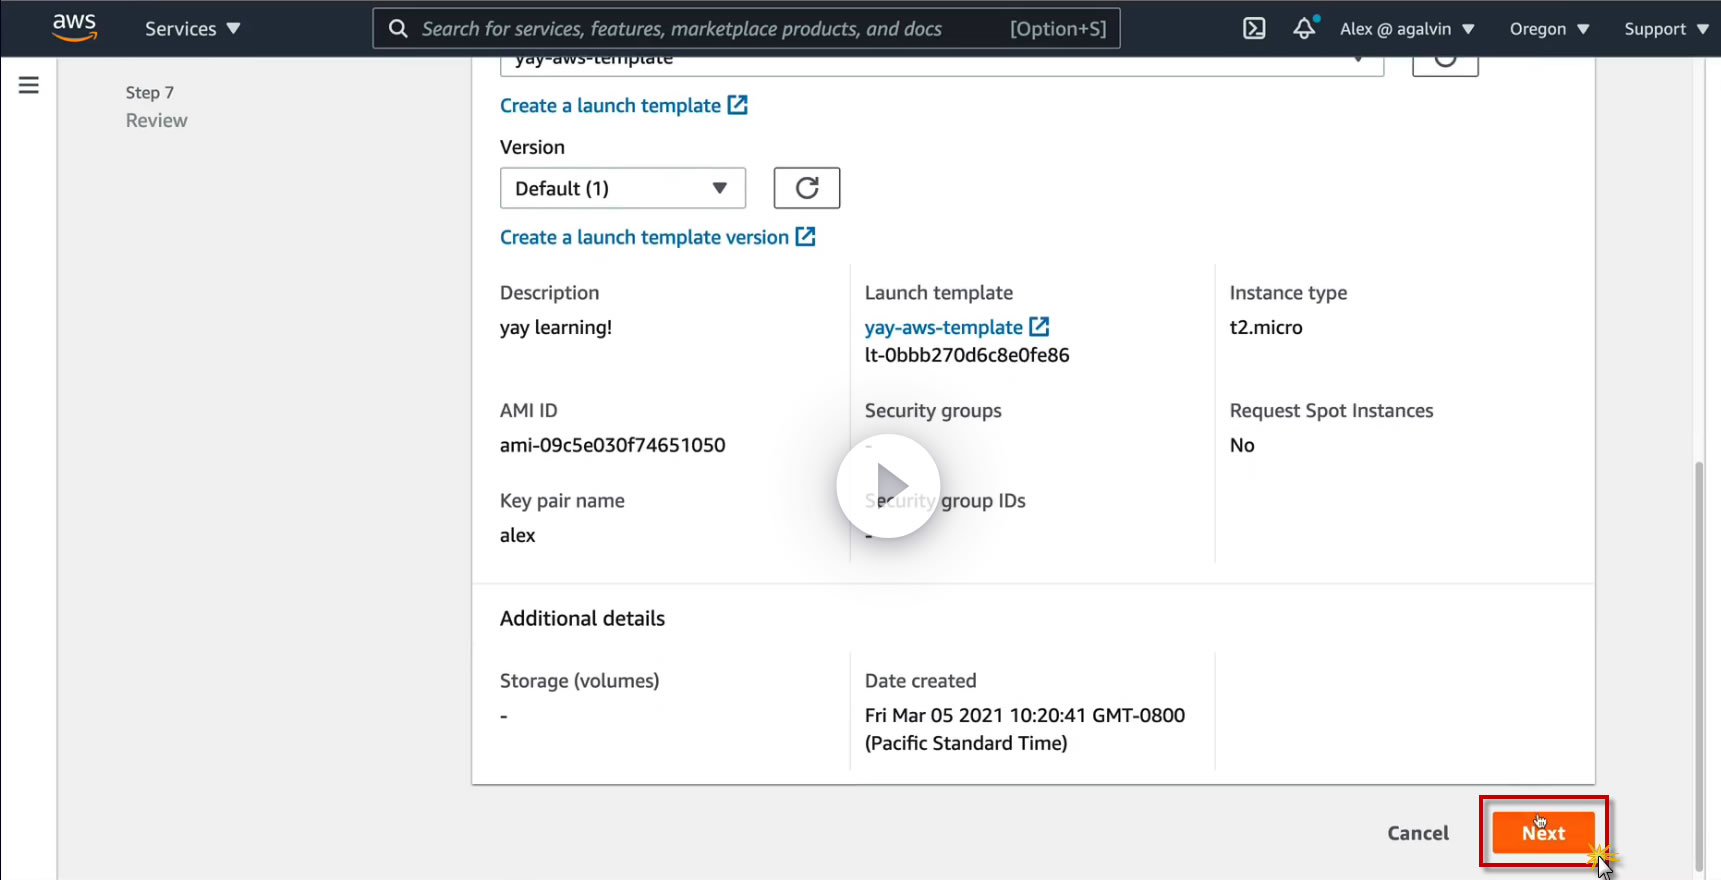Click the search magnifier icon

click(398, 29)
